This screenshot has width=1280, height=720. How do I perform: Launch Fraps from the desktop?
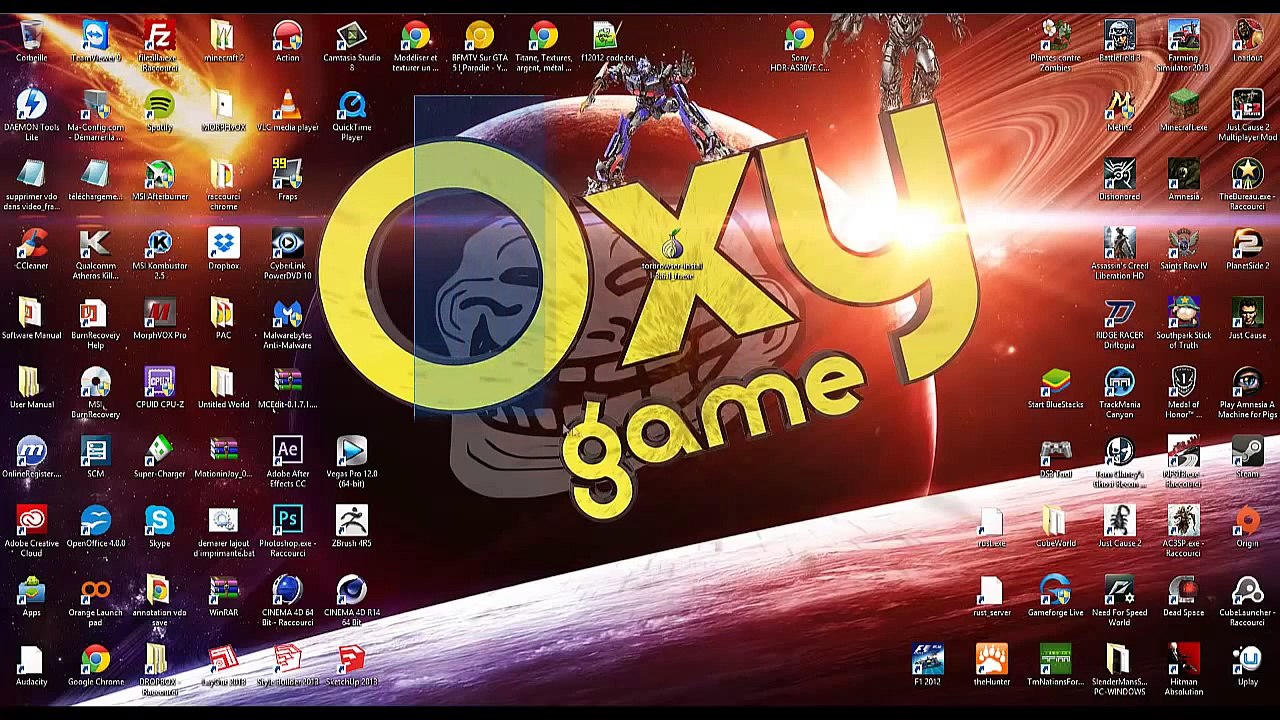(287, 175)
